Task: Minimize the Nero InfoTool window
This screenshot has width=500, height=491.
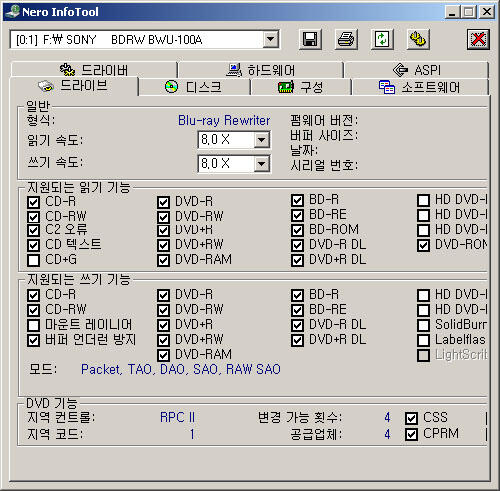Action: (x=452, y=12)
